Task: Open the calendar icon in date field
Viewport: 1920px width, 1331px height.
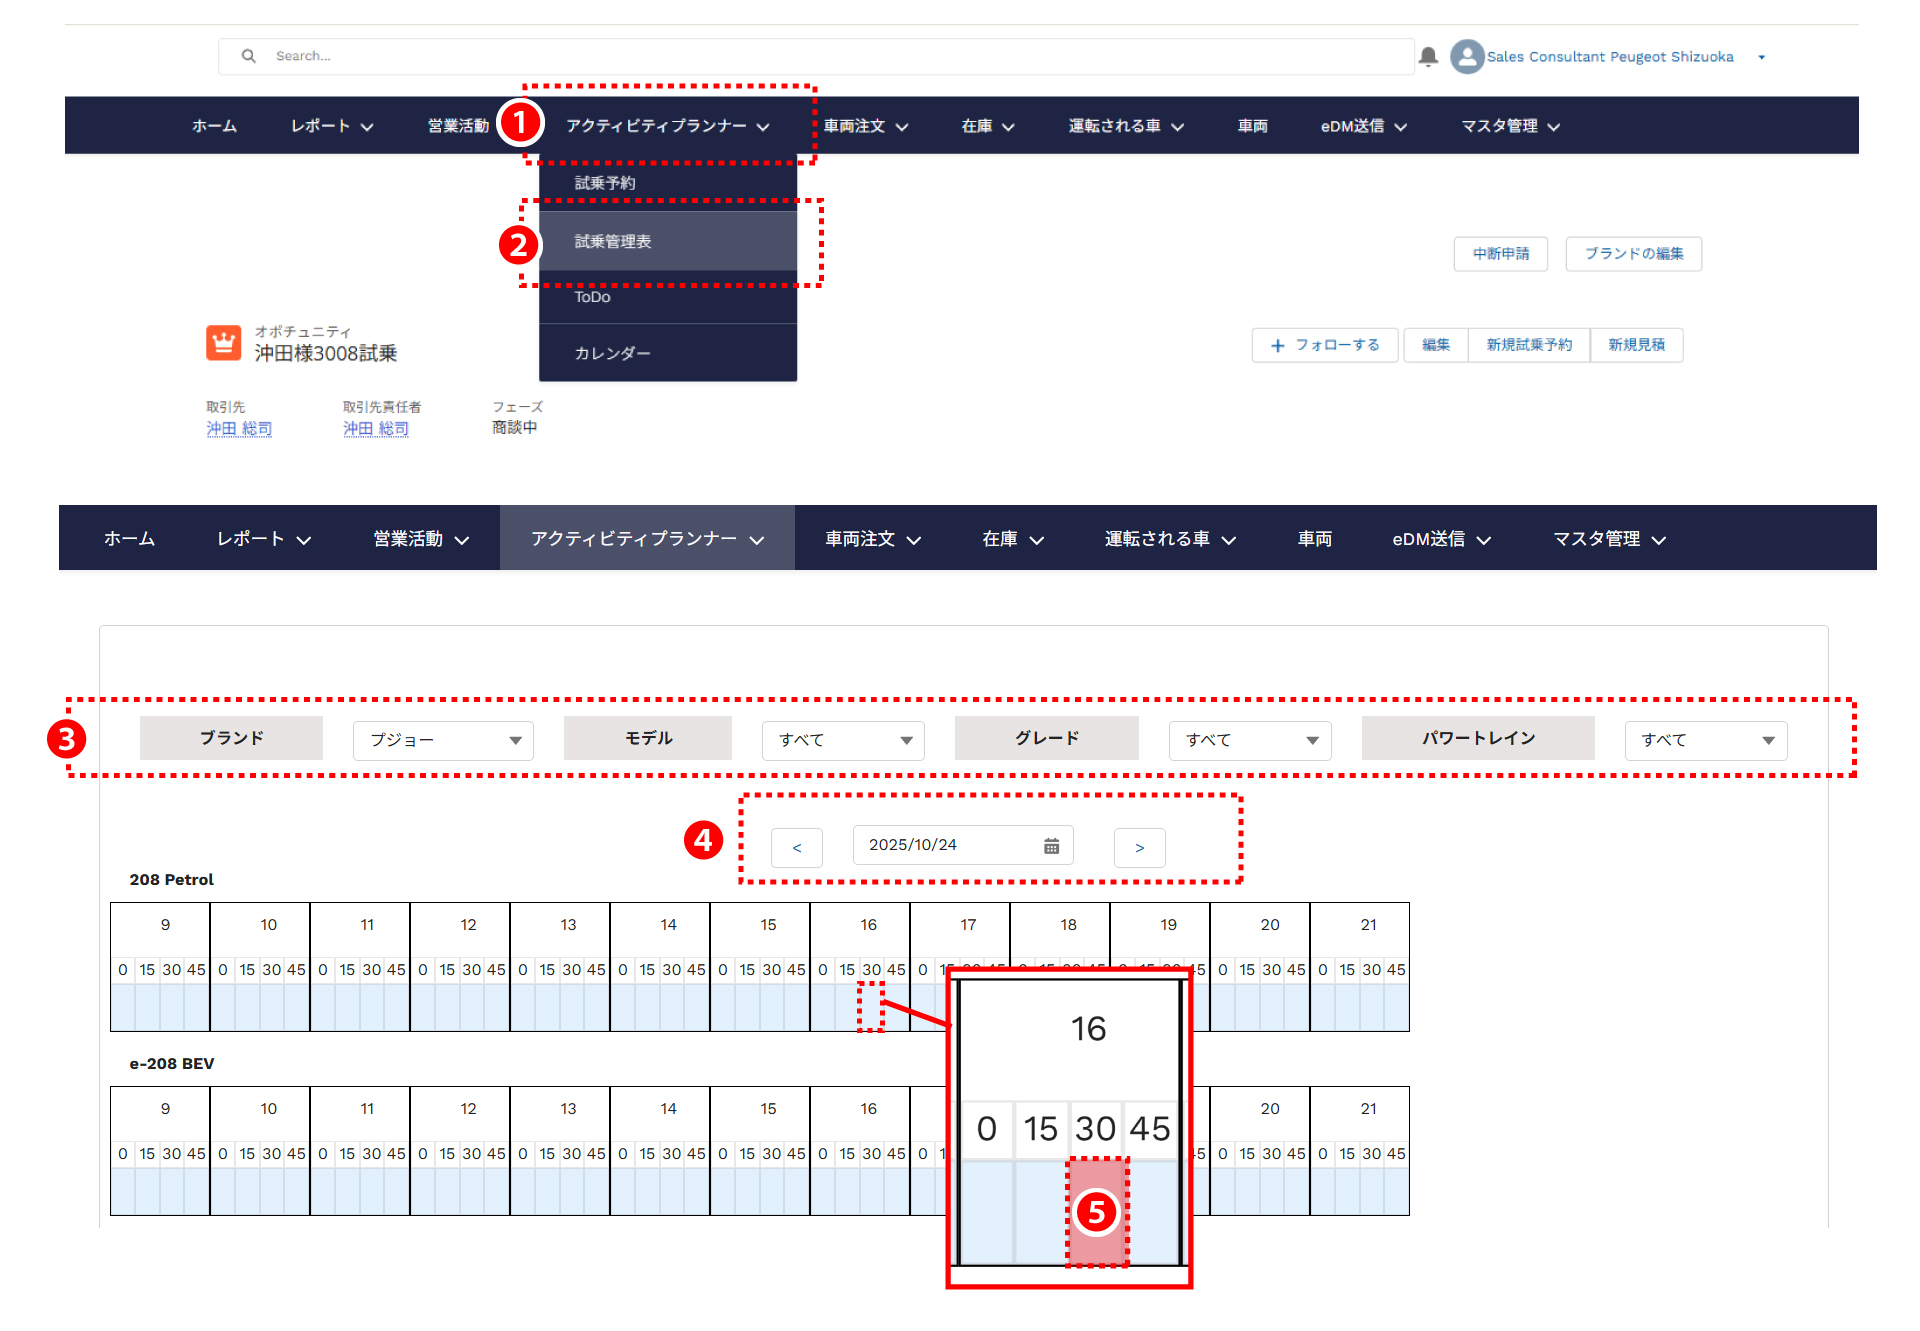Action: 1051,846
